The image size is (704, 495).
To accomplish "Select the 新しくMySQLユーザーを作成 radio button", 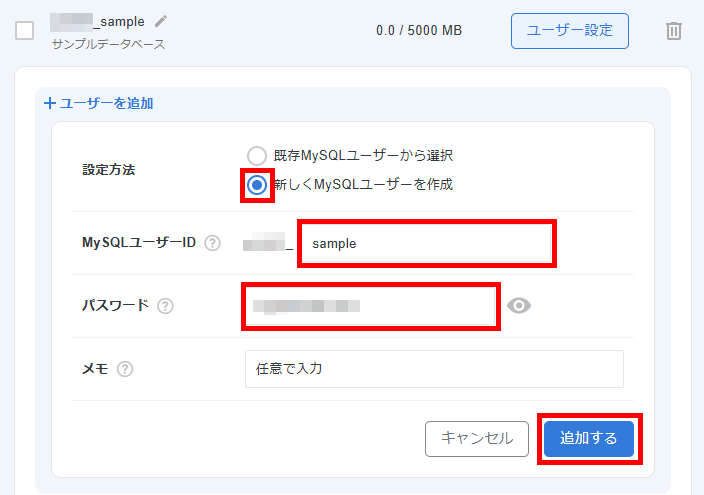I will 257,185.
